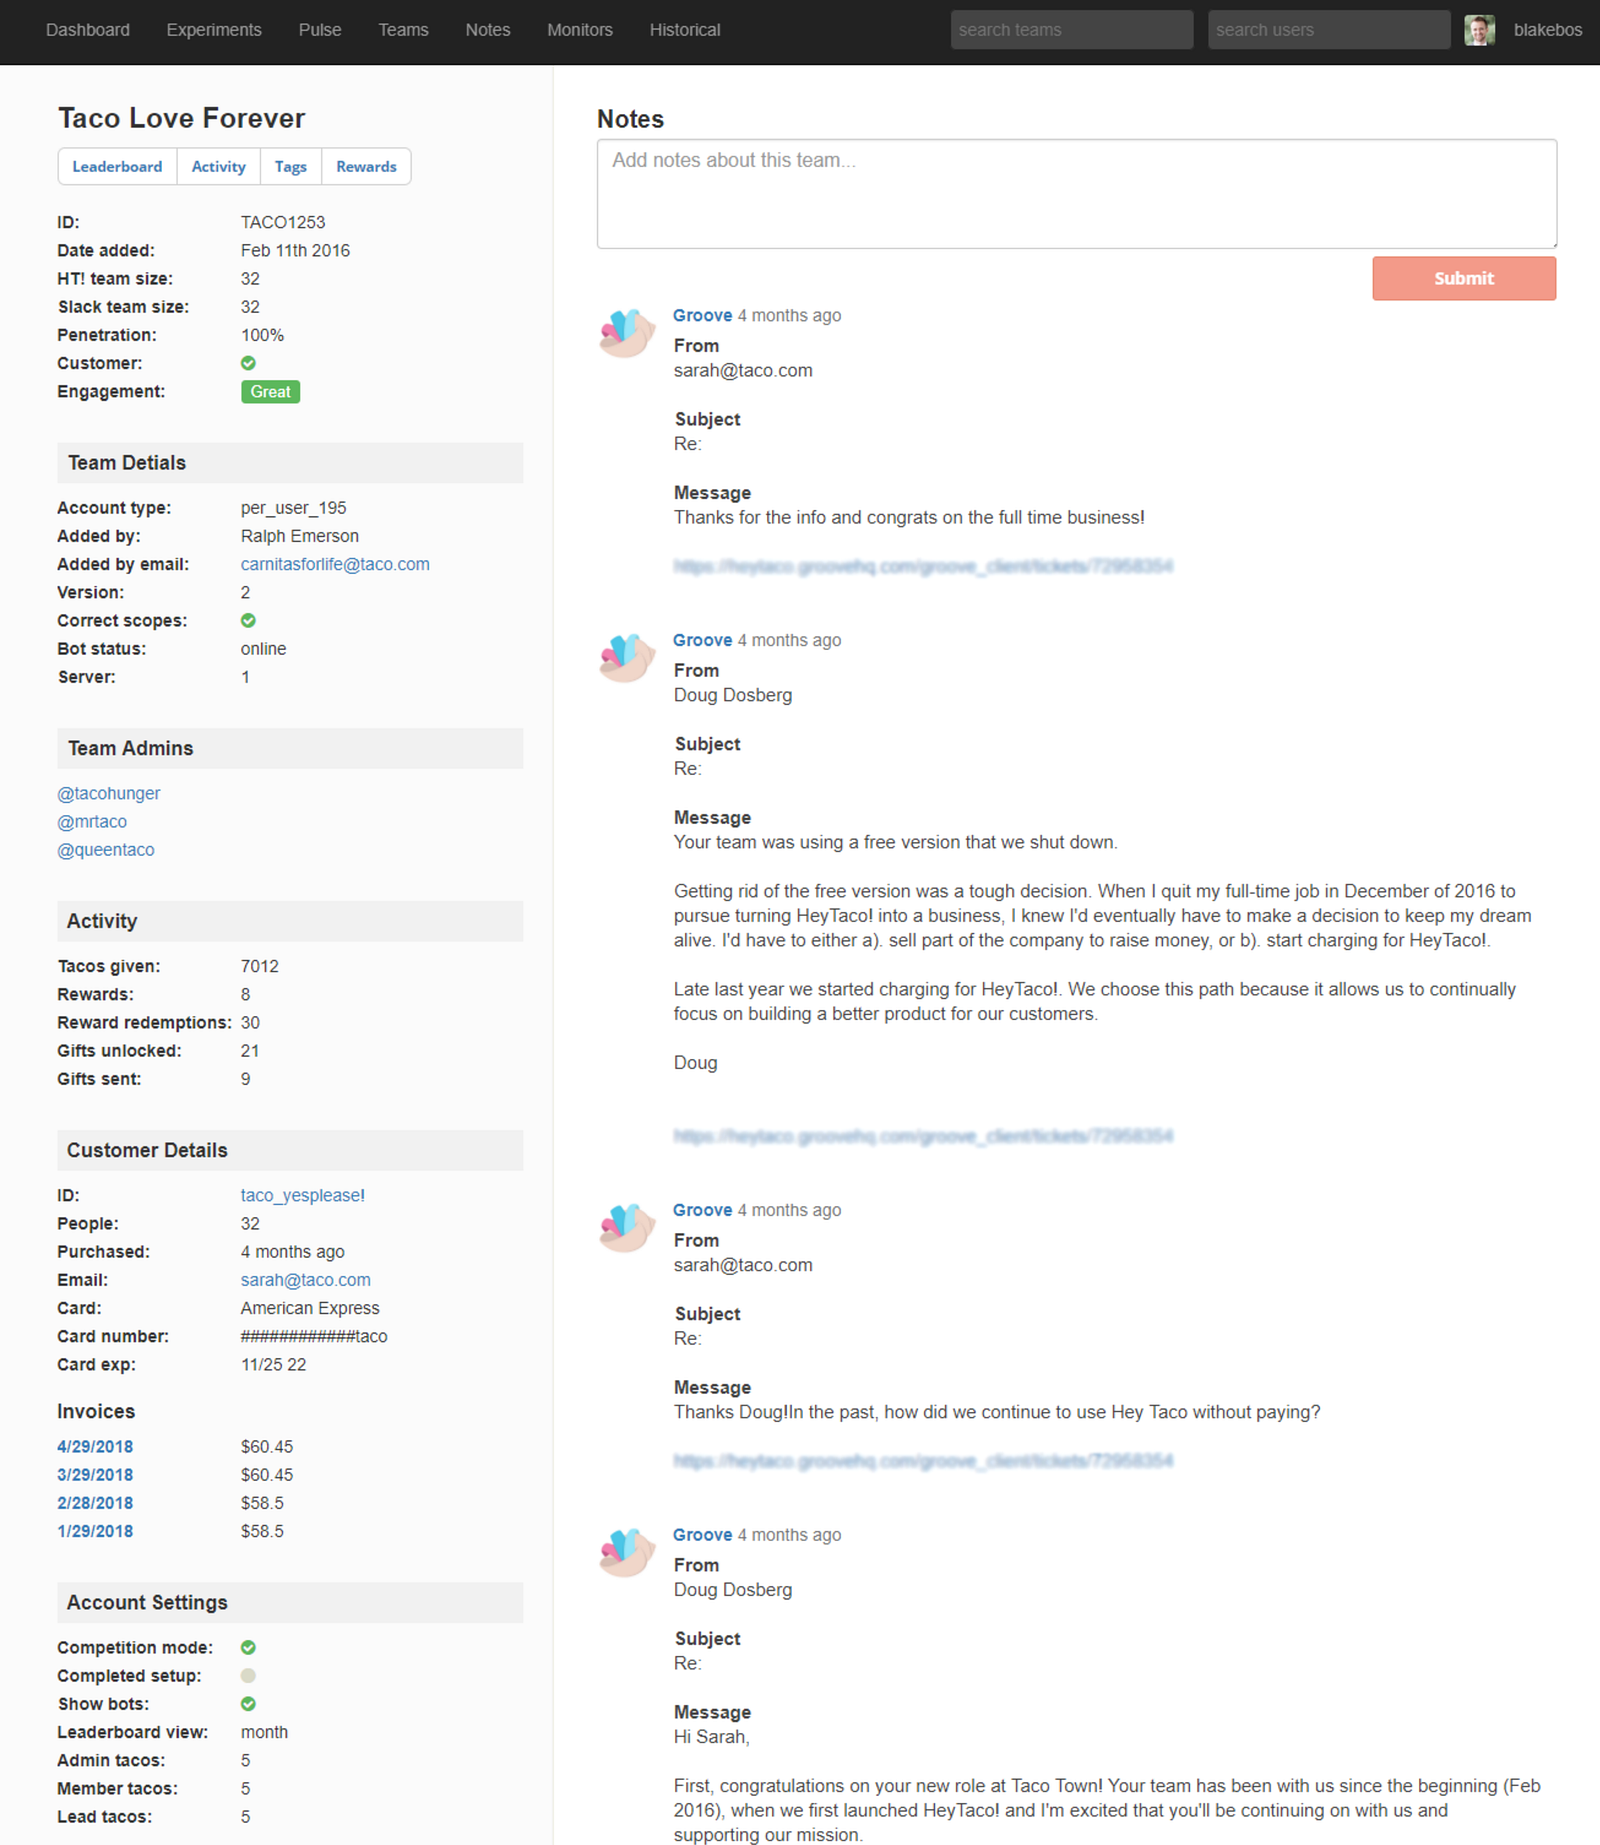Click the blakebos username

pos(1547,30)
